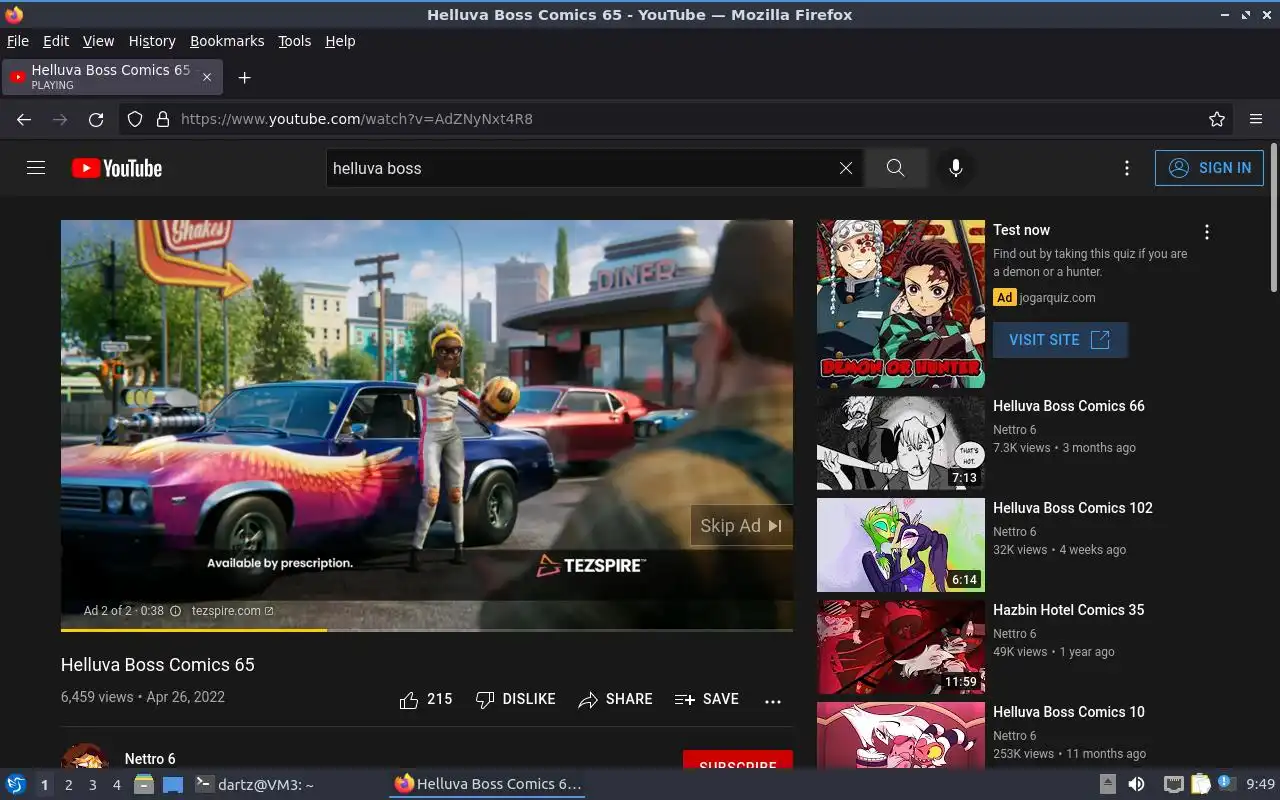Bookmark this page with the star
Screen dimensions: 1280x800
[x=1217, y=119]
